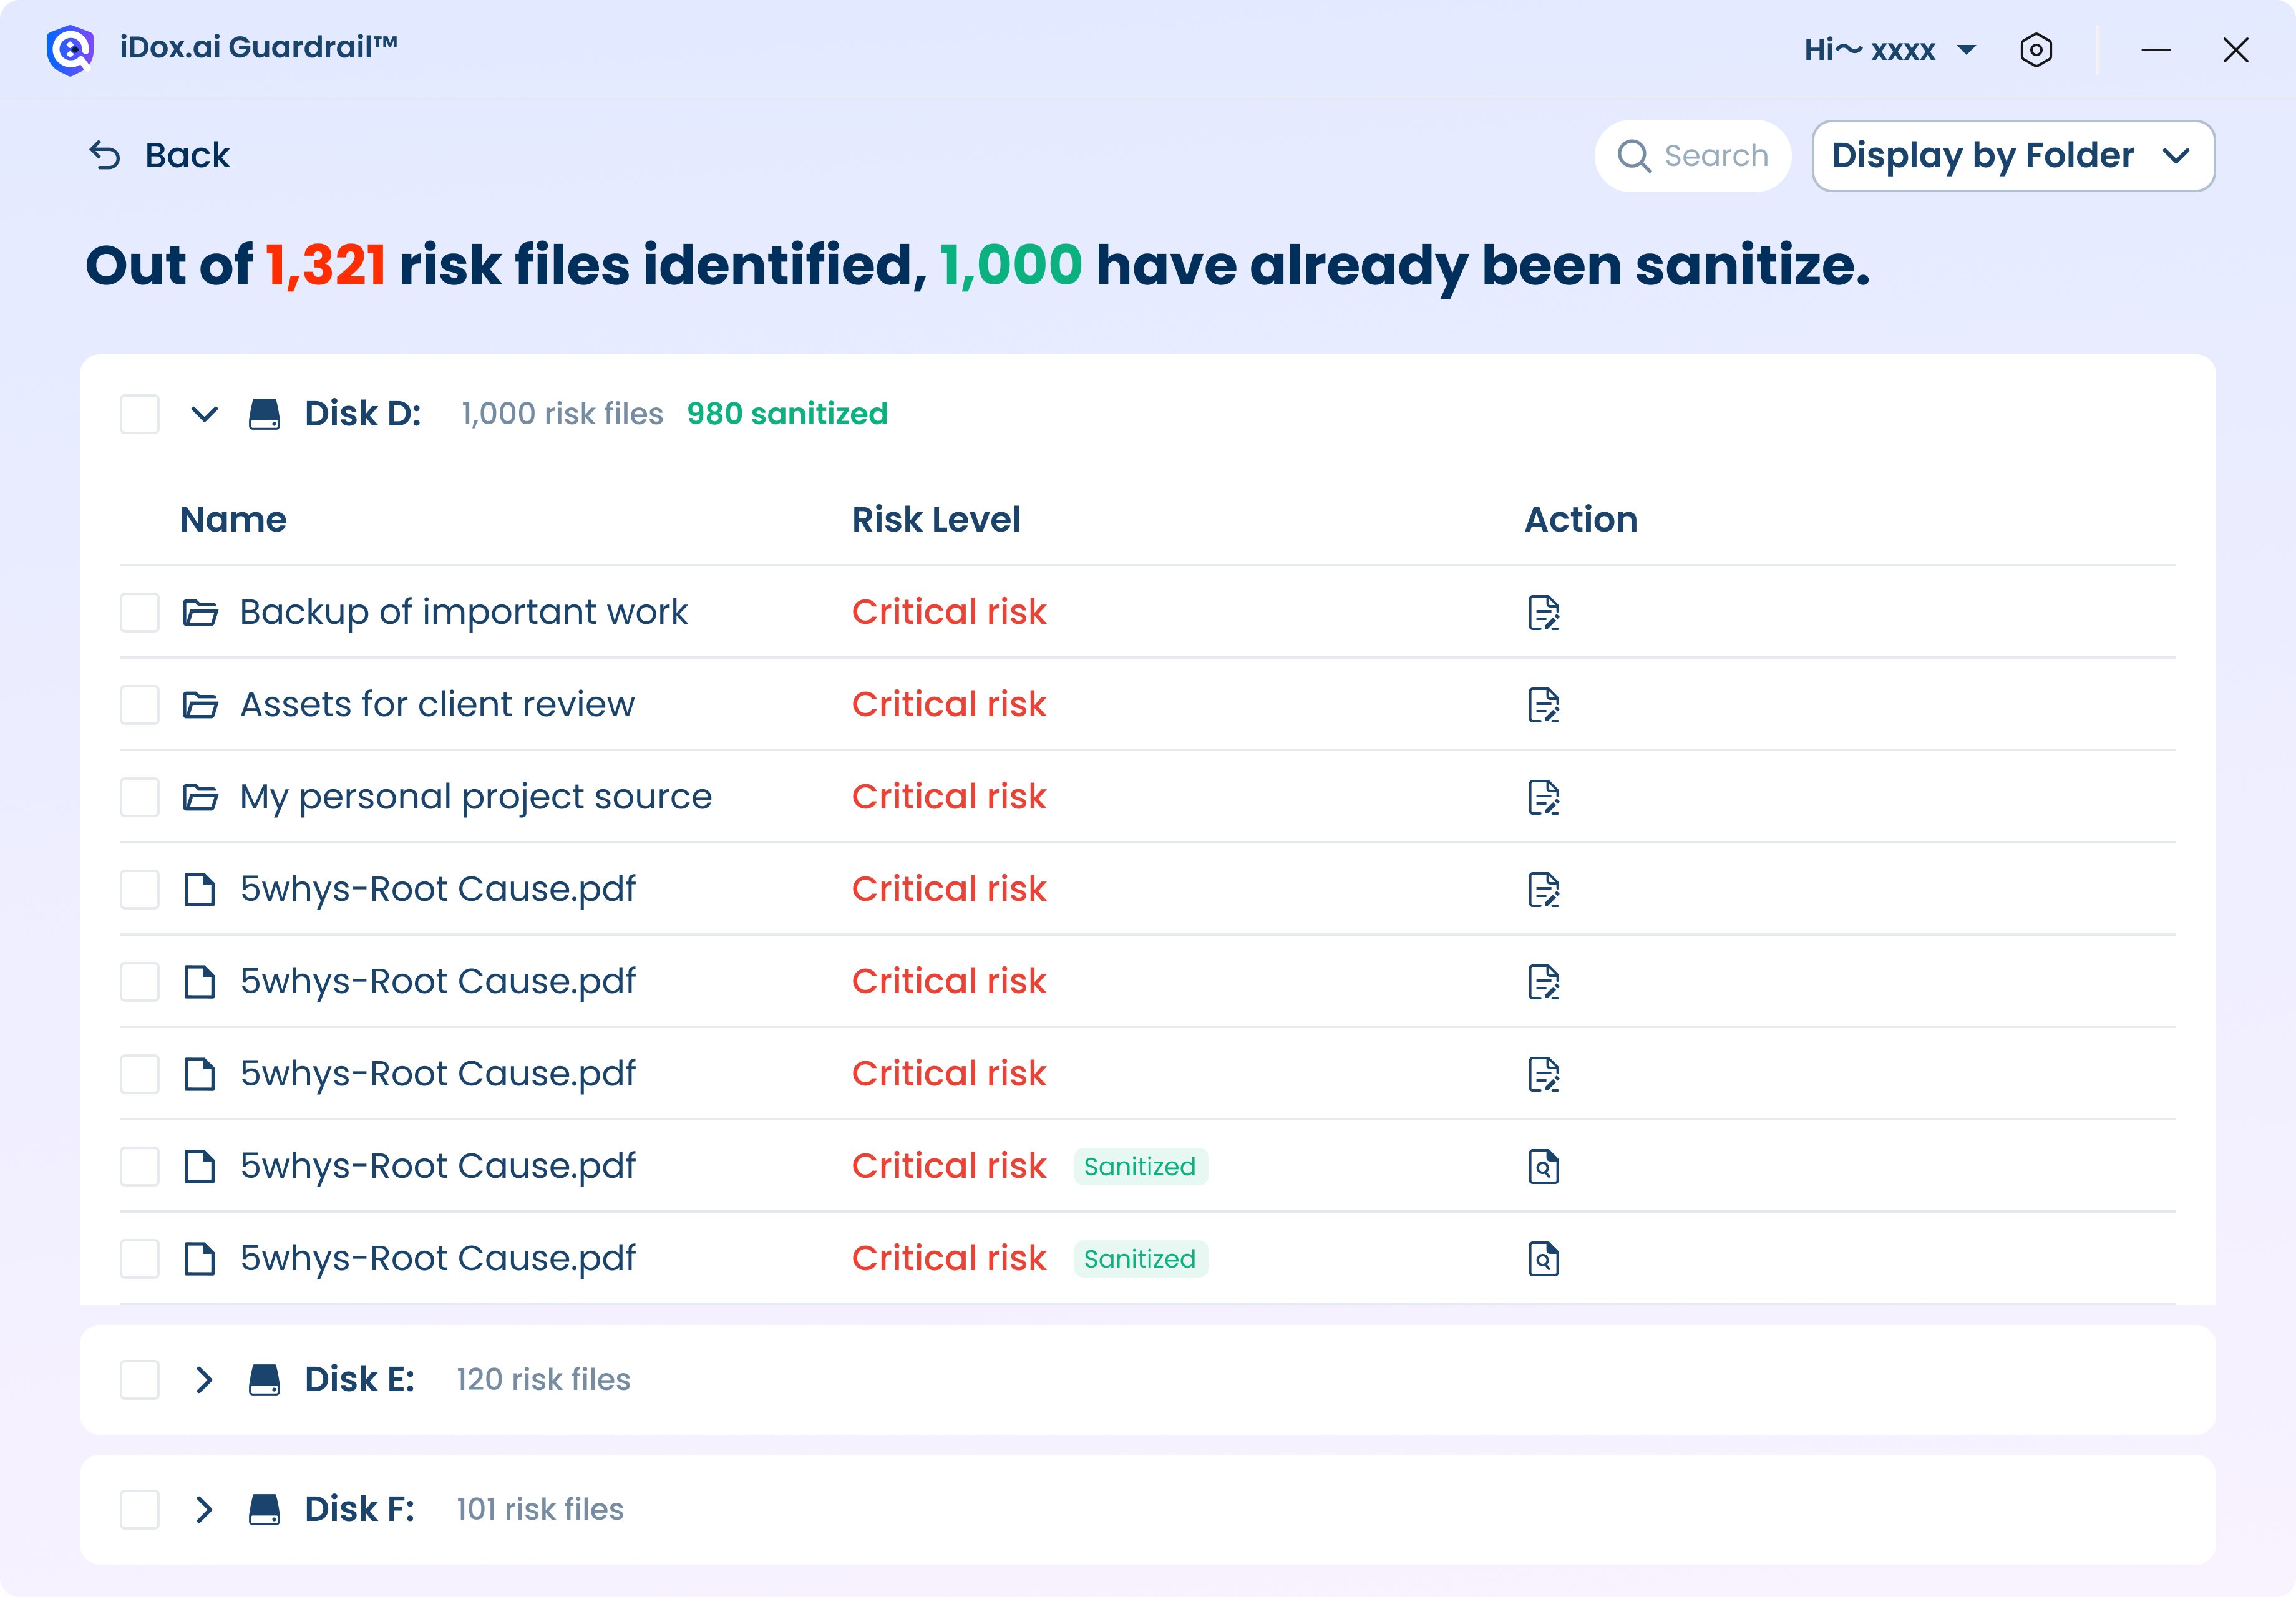Open the Display by Folder dropdown
2296x1597 pixels.
[2012, 156]
